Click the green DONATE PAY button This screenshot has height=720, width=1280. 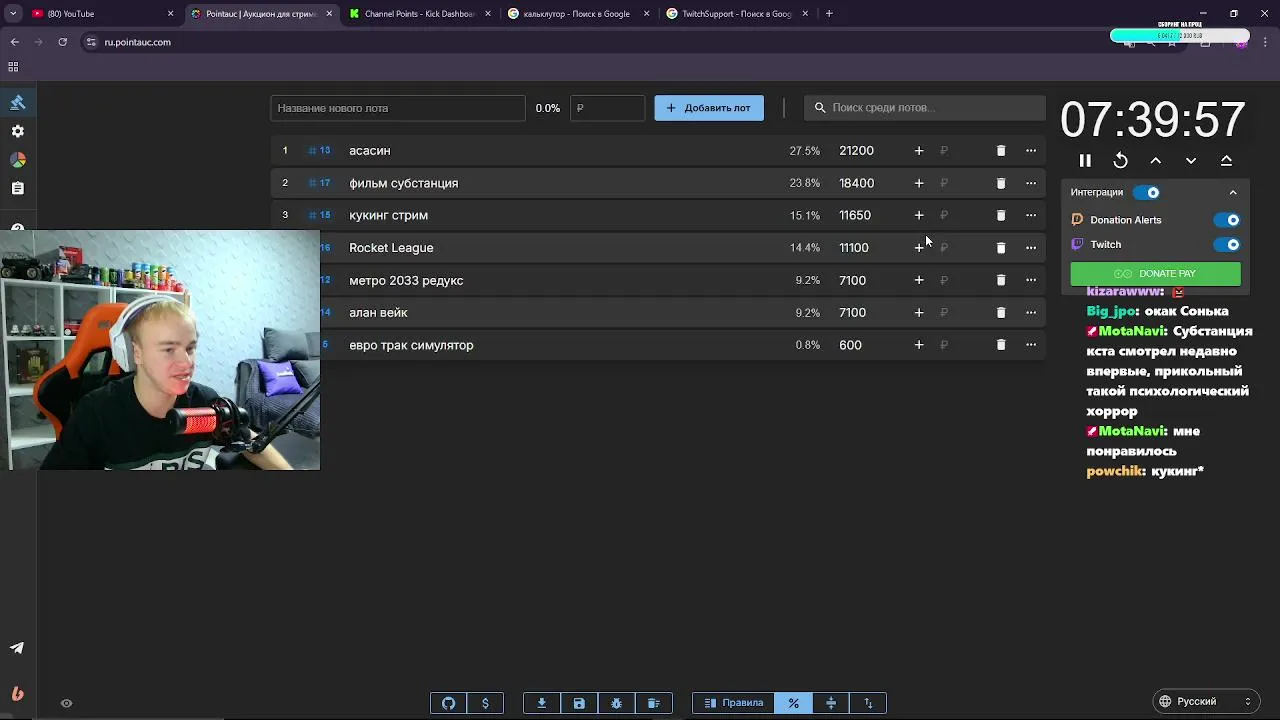(1155, 273)
